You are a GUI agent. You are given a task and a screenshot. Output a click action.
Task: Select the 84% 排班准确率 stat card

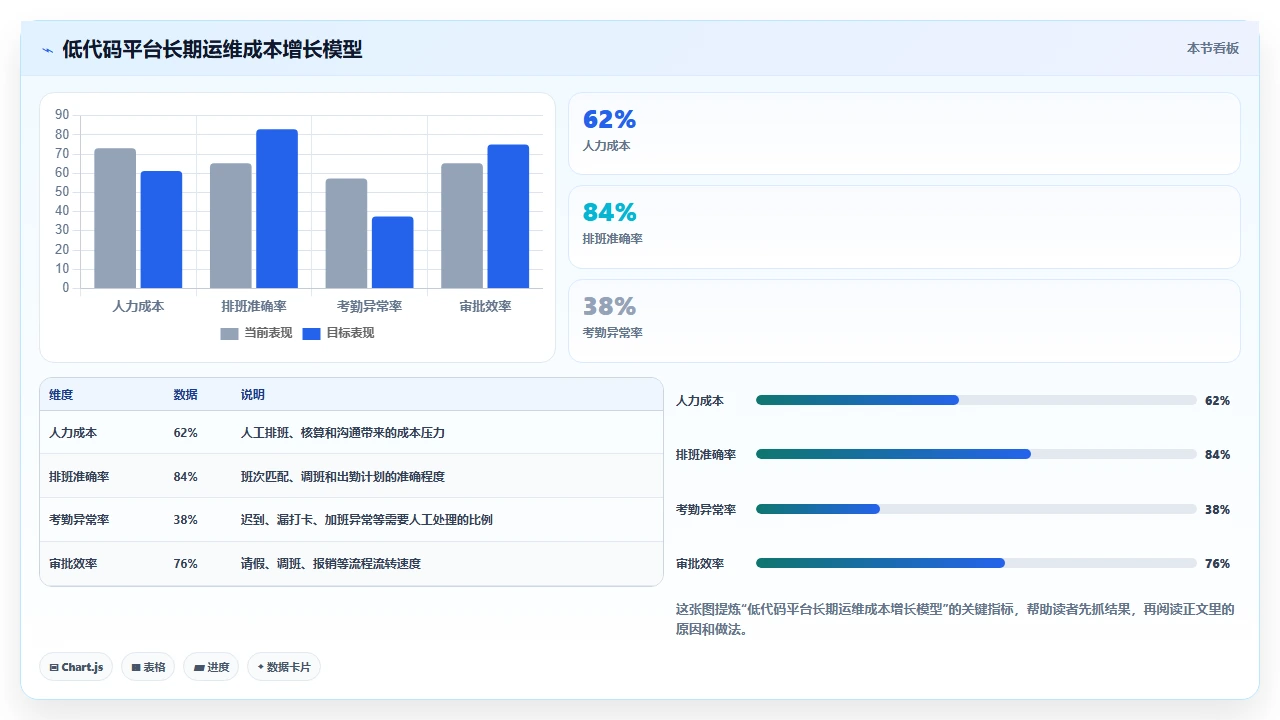tap(904, 227)
